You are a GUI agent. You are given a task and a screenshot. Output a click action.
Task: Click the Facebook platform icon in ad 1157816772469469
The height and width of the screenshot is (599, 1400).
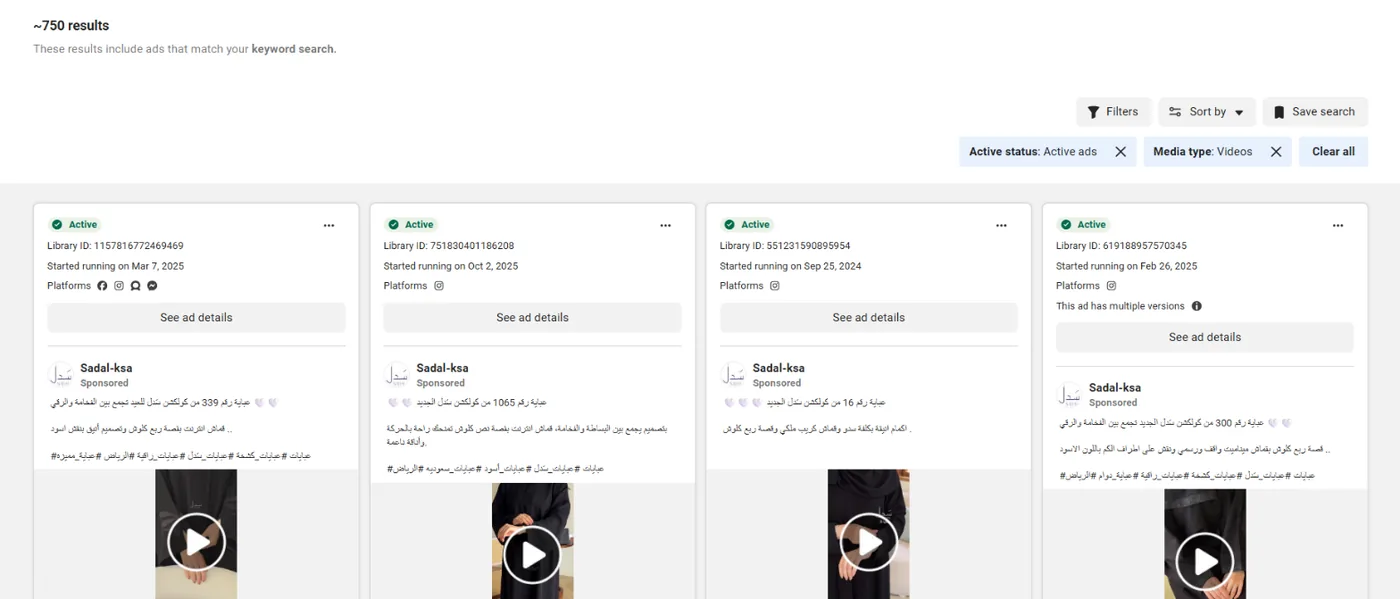click(x=102, y=286)
